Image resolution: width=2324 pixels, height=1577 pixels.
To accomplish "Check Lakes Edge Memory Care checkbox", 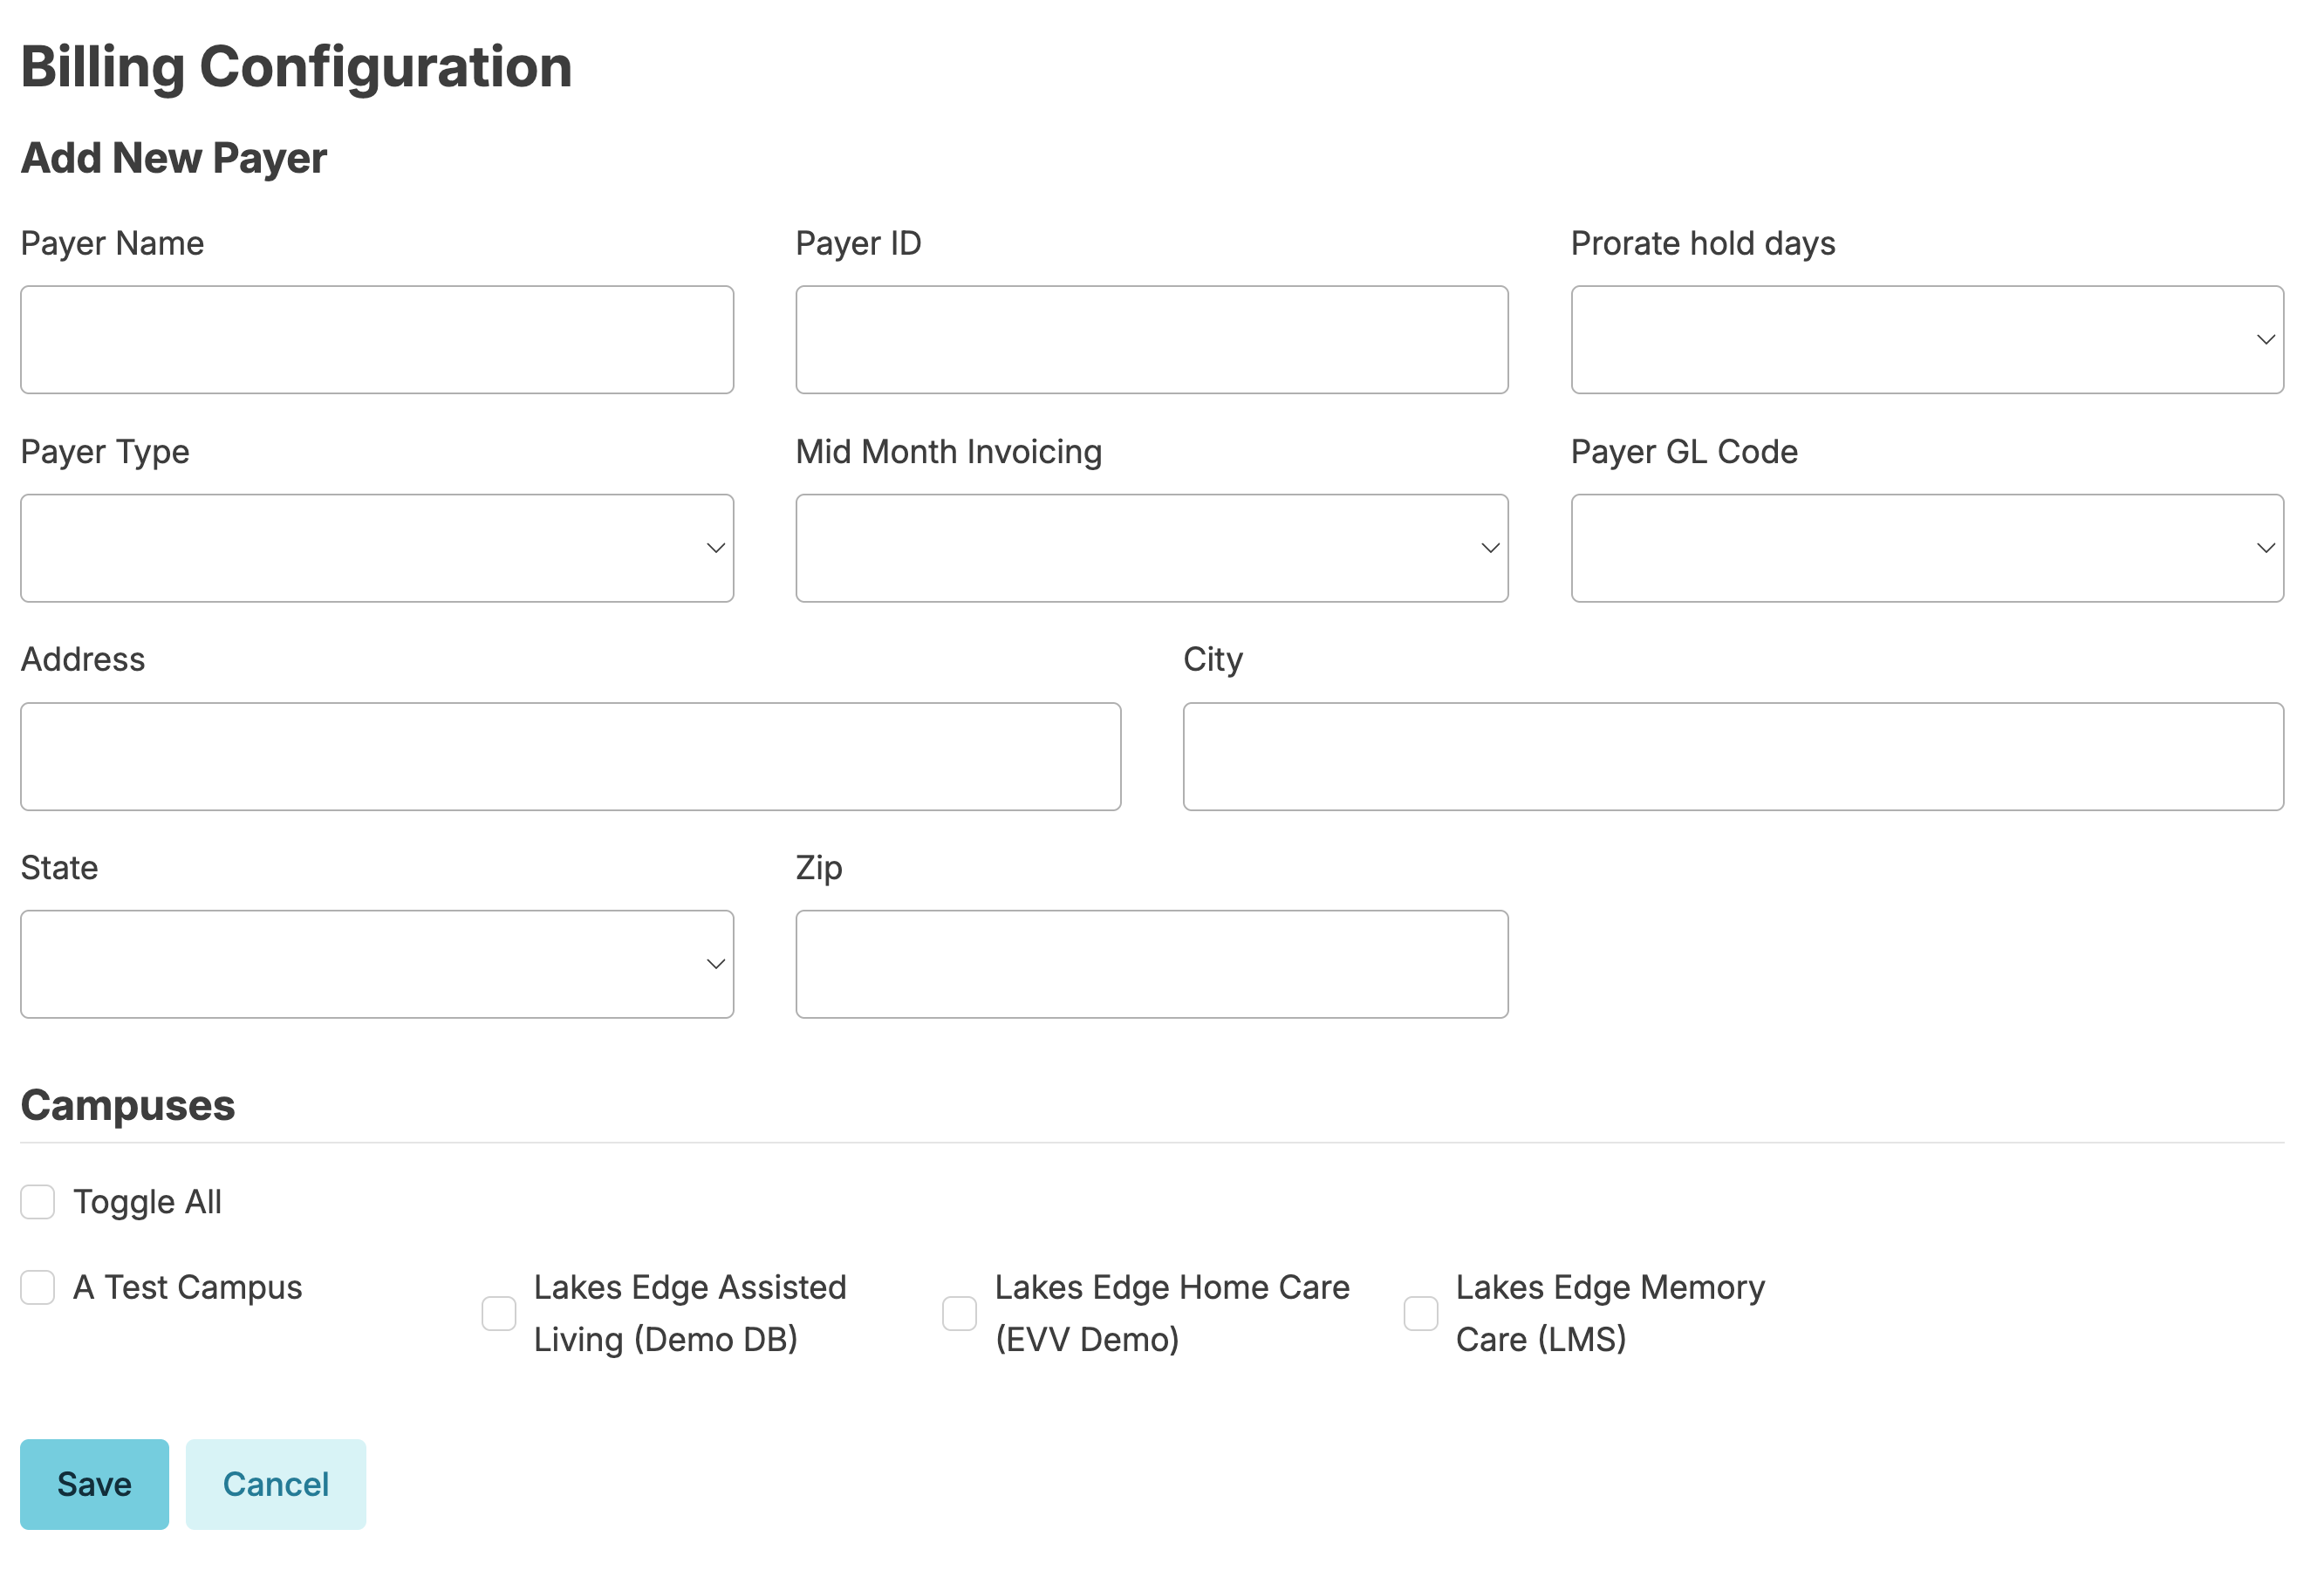I will [x=1420, y=1313].
